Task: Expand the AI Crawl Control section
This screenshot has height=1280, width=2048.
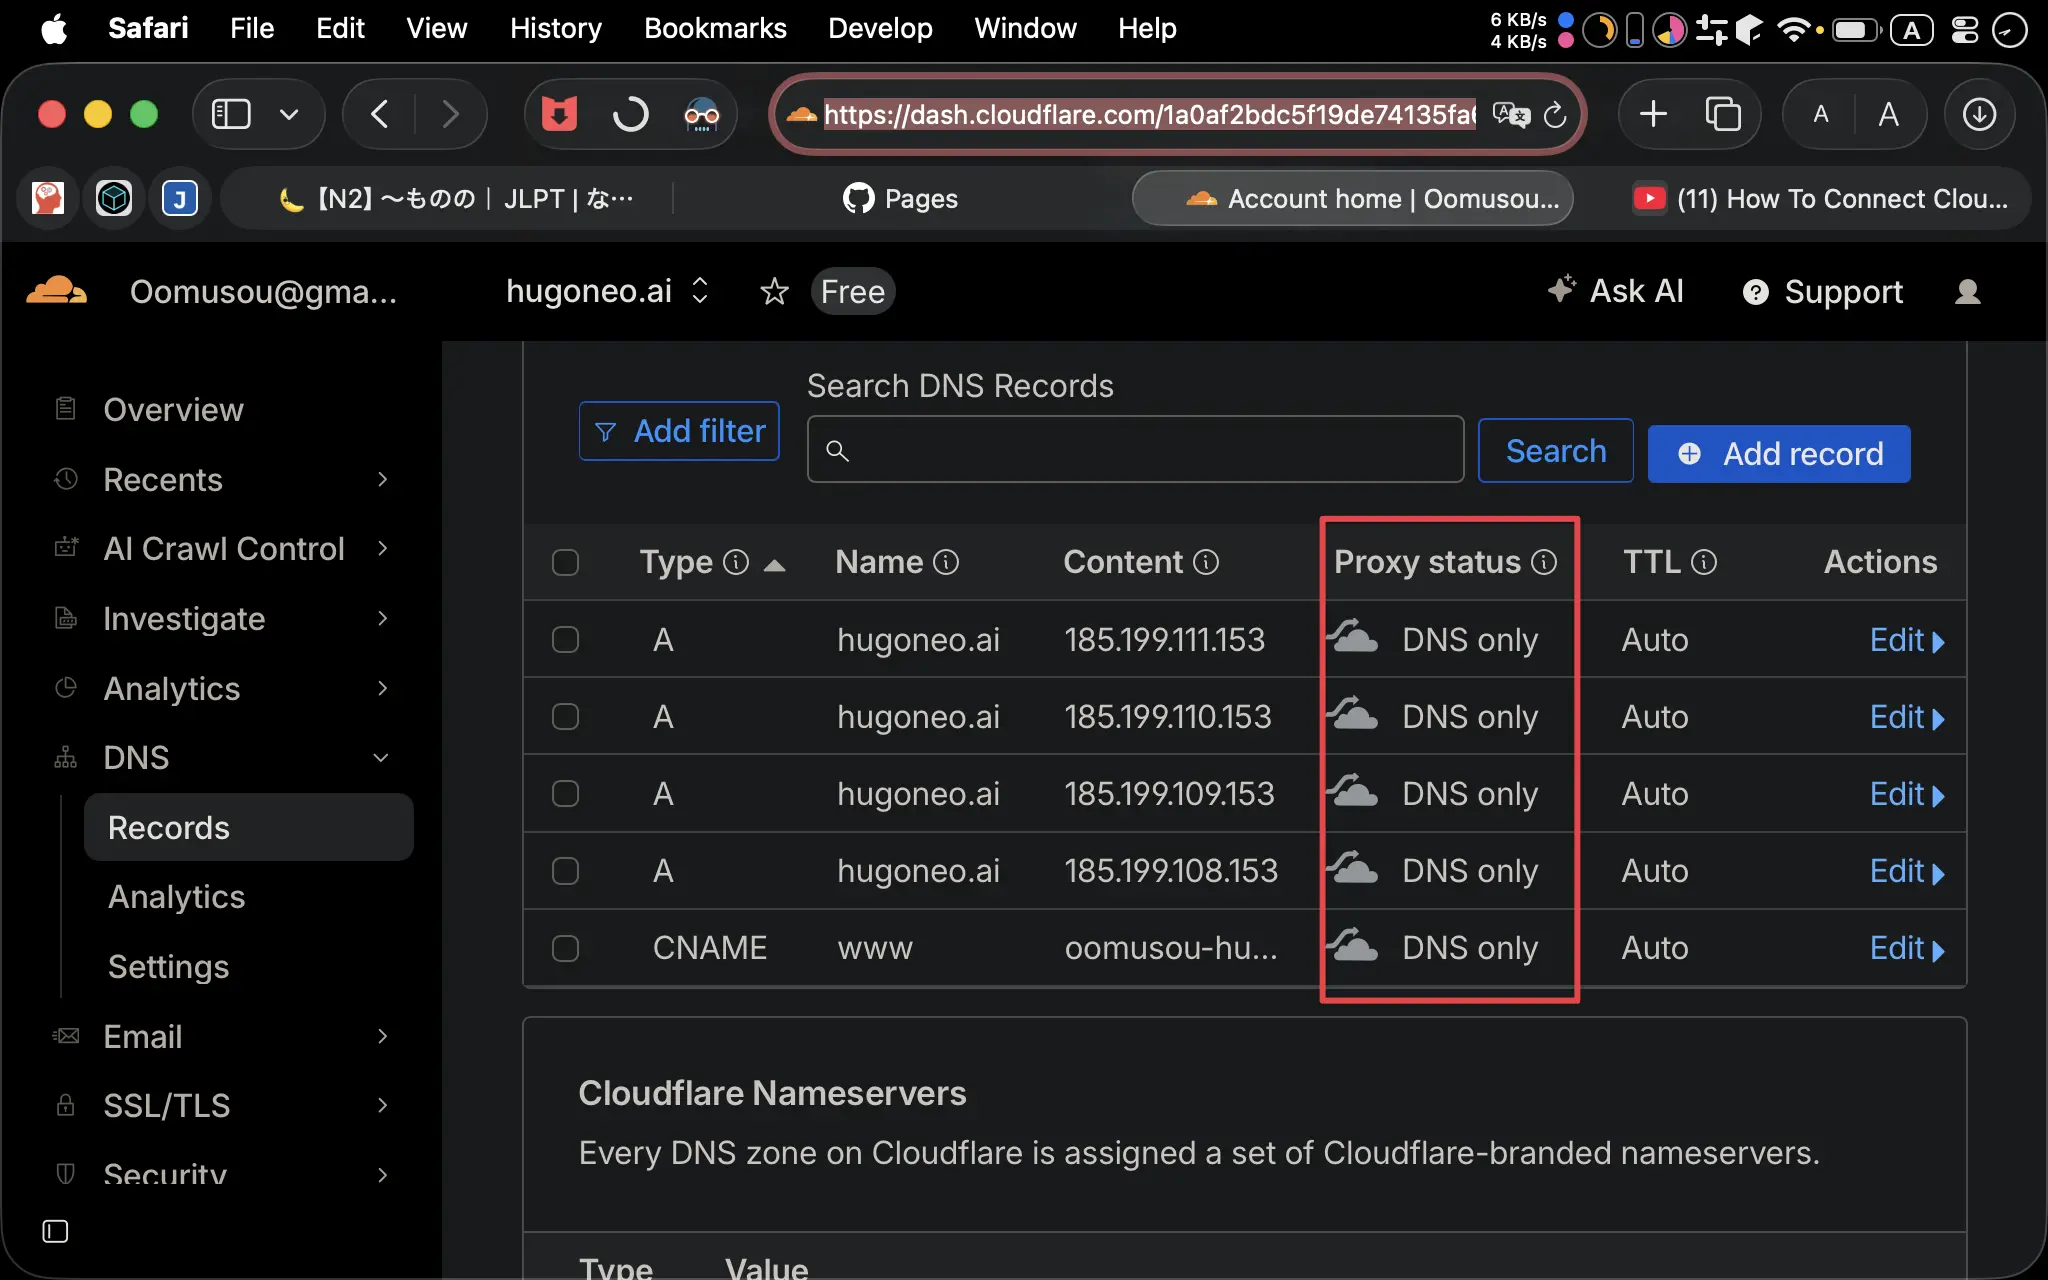Action: coord(382,548)
